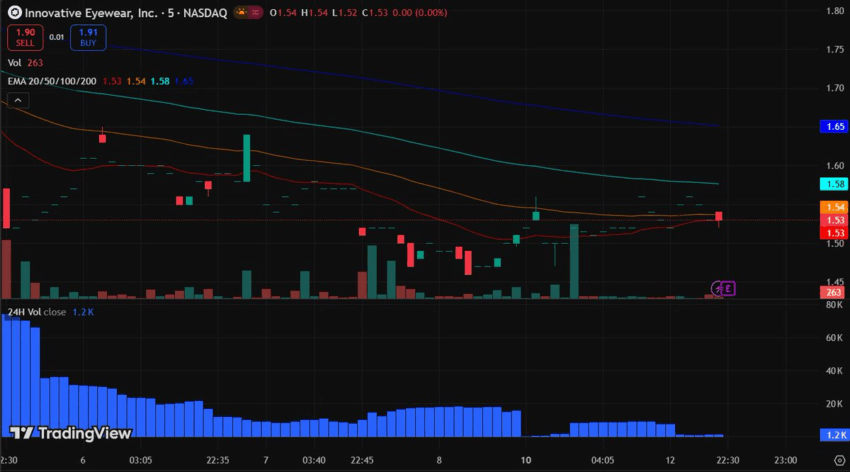Click the orange 1.54 EMA price label
Viewport: 850px width, 472px height.
834,207
